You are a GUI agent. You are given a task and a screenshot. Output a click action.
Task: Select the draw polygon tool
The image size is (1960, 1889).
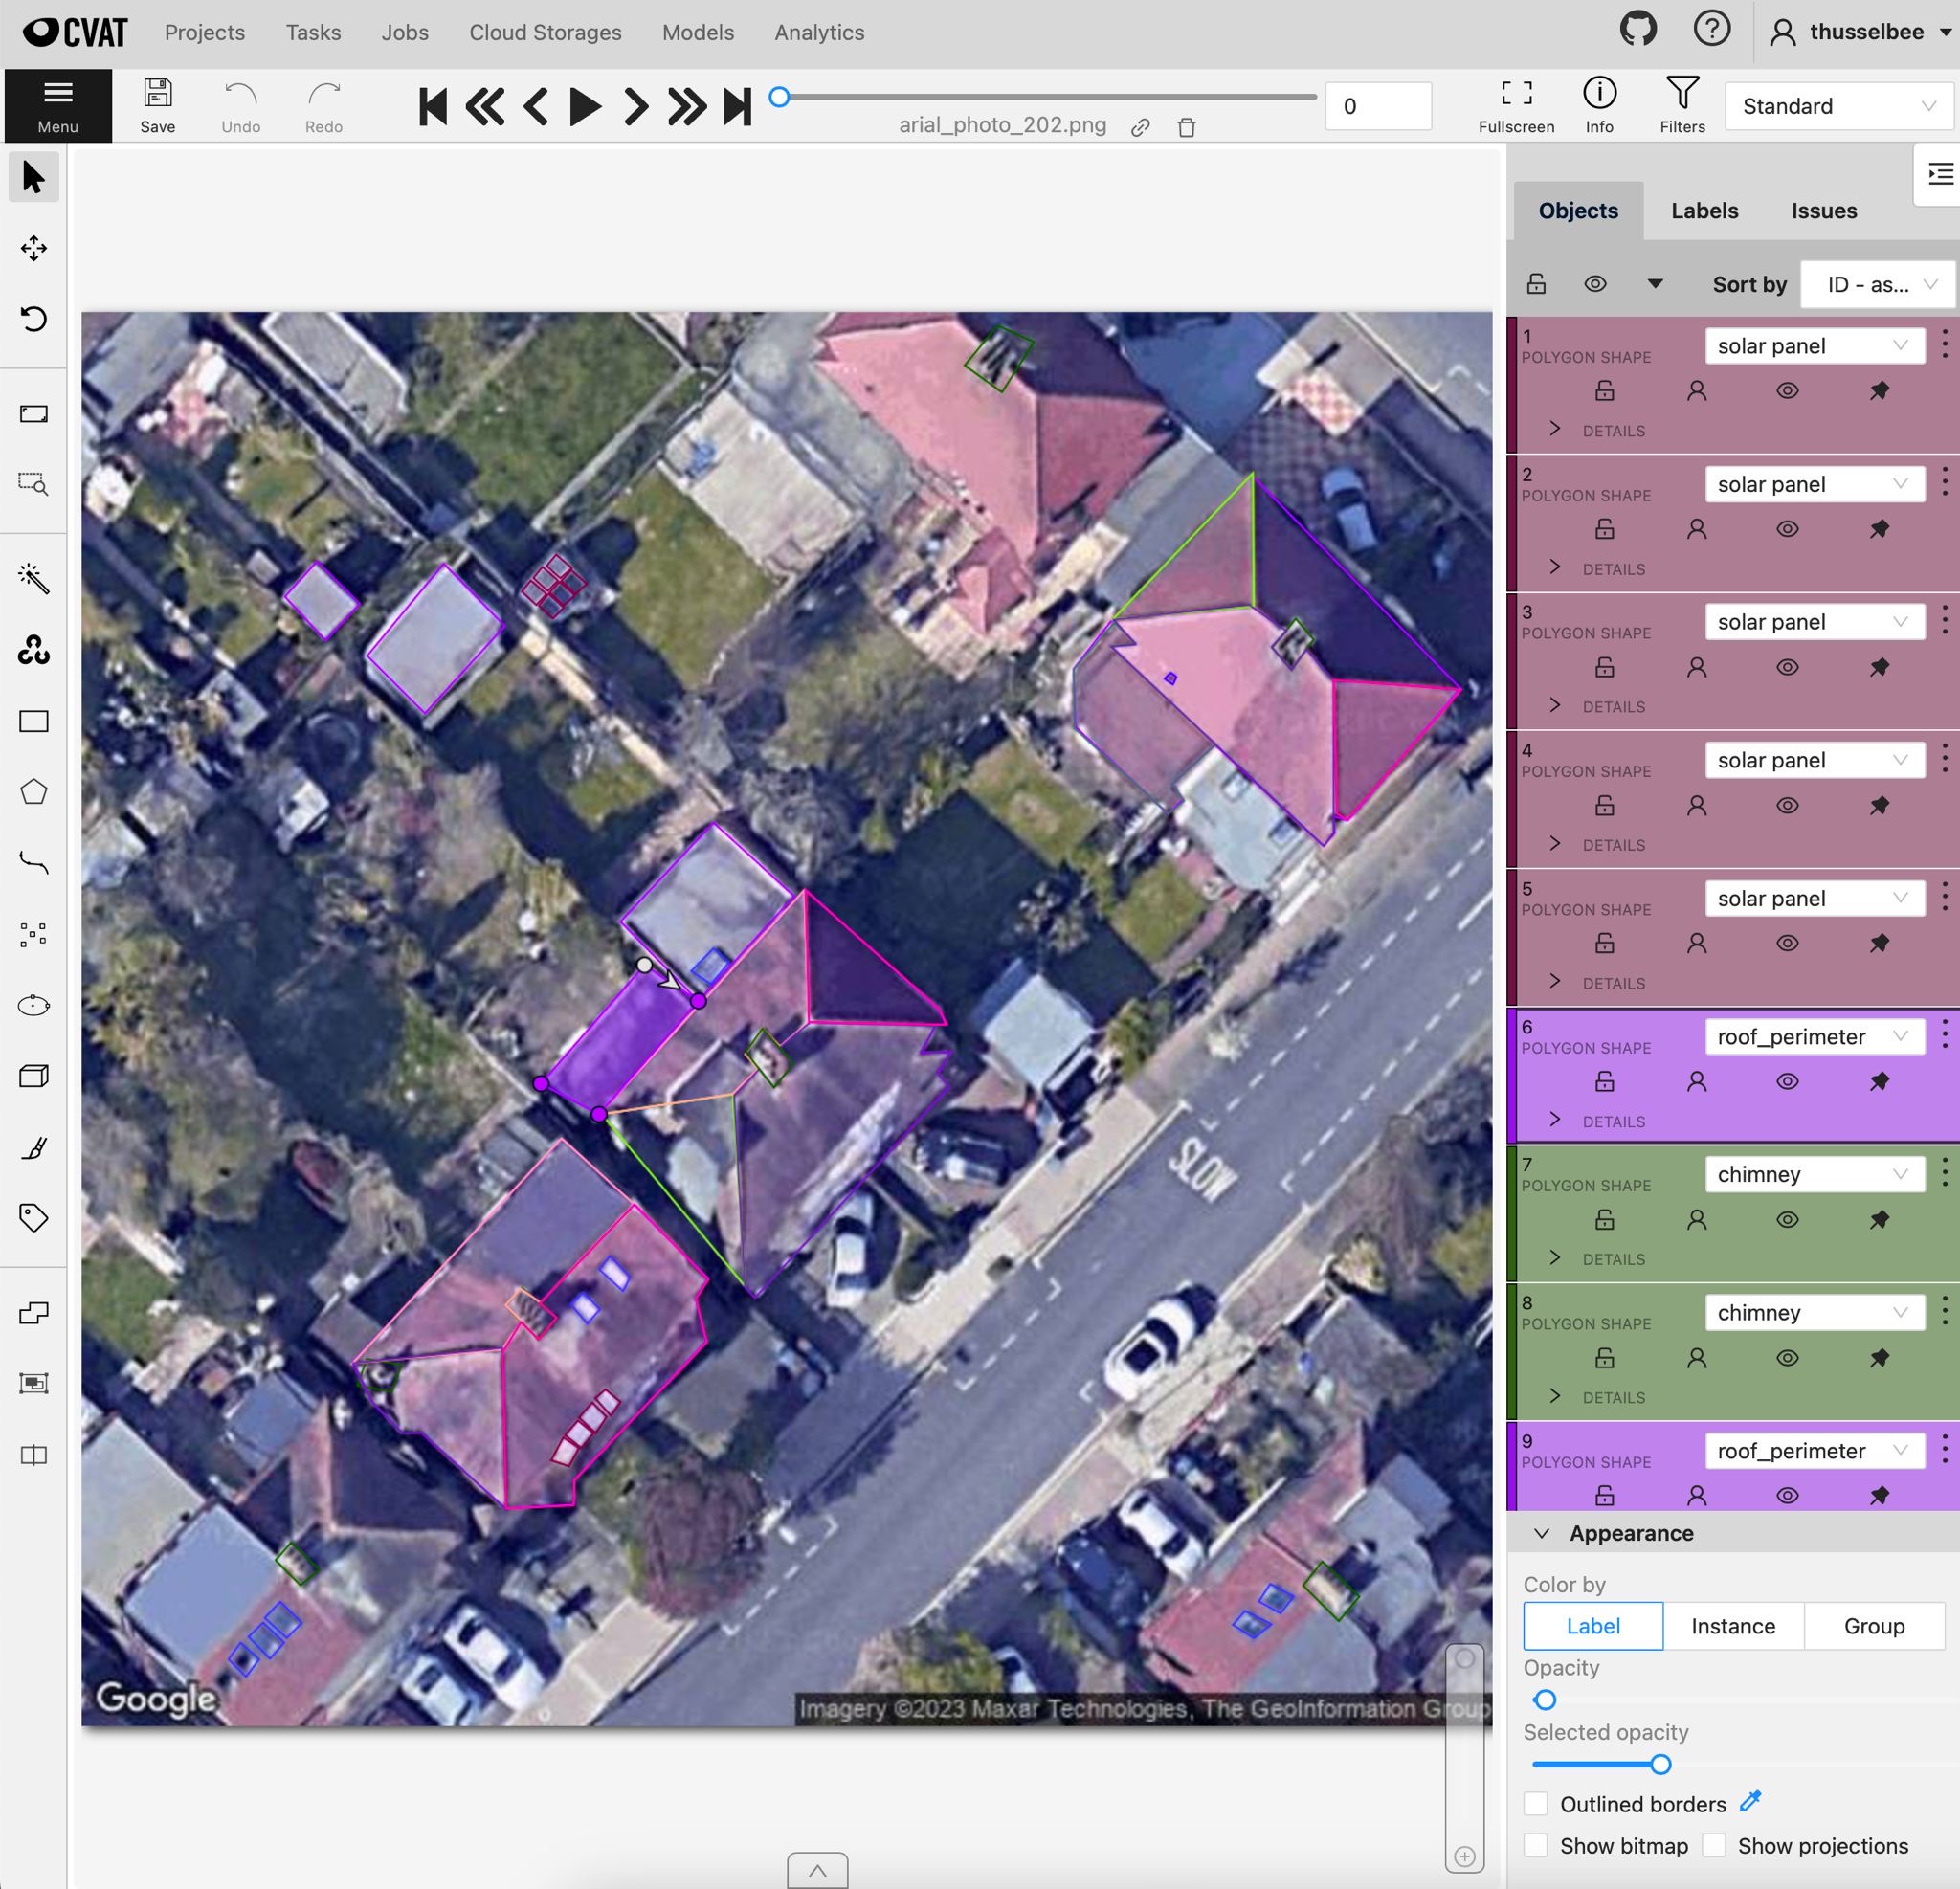[34, 792]
